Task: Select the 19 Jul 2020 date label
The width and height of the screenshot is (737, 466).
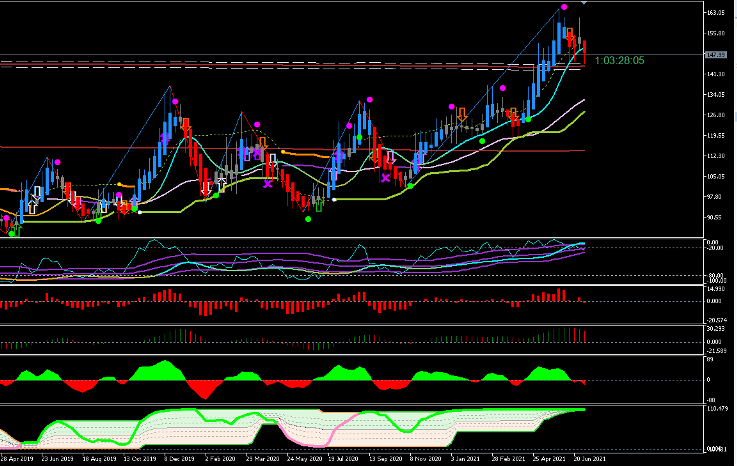Action: click(x=341, y=457)
